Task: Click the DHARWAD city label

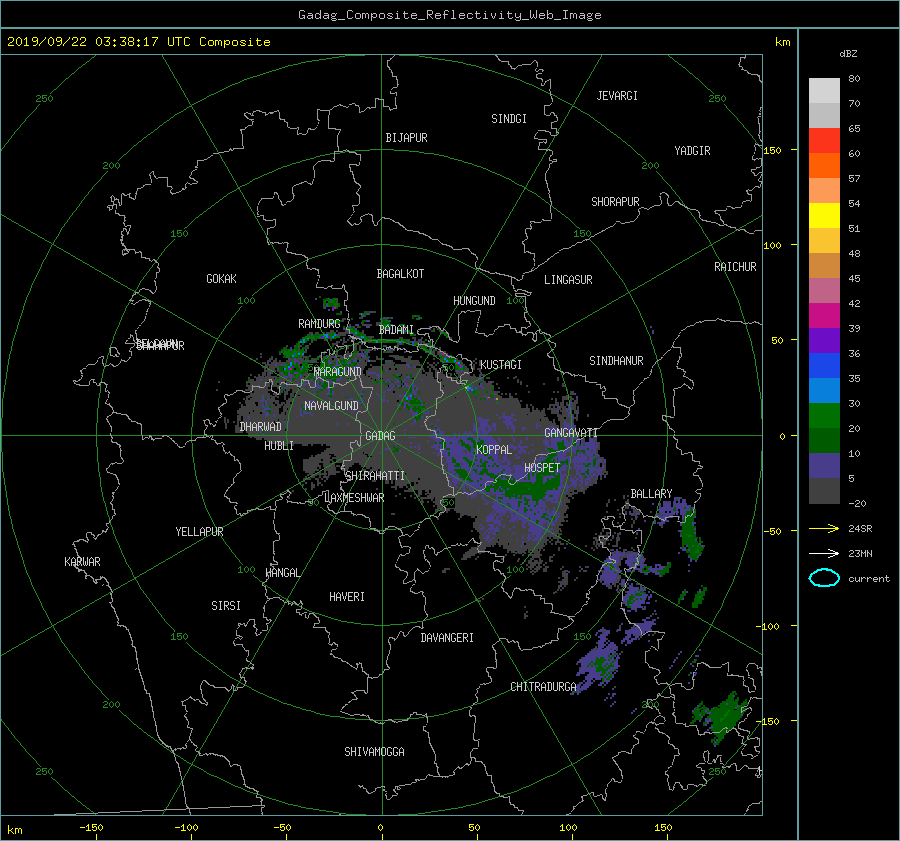Action: coord(260,427)
